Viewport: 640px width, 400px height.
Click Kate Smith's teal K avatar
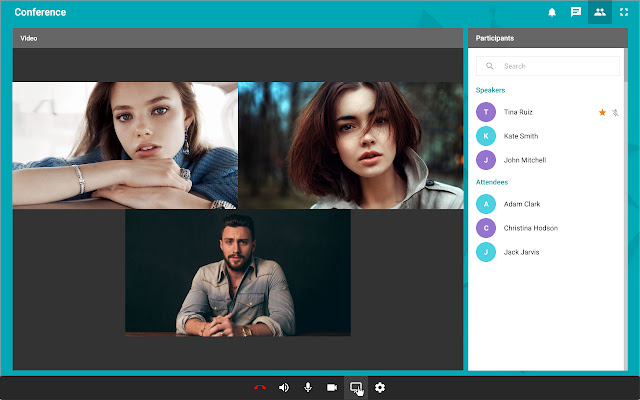[x=486, y=136]
